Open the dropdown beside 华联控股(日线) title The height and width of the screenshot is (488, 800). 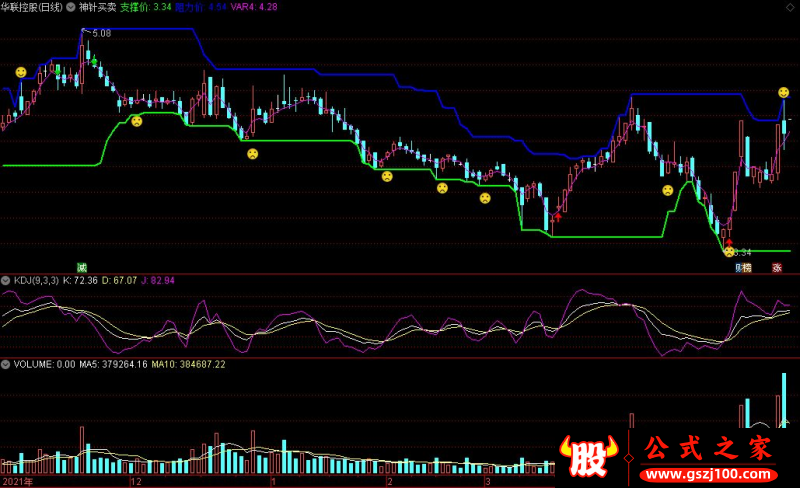[70, 7]
